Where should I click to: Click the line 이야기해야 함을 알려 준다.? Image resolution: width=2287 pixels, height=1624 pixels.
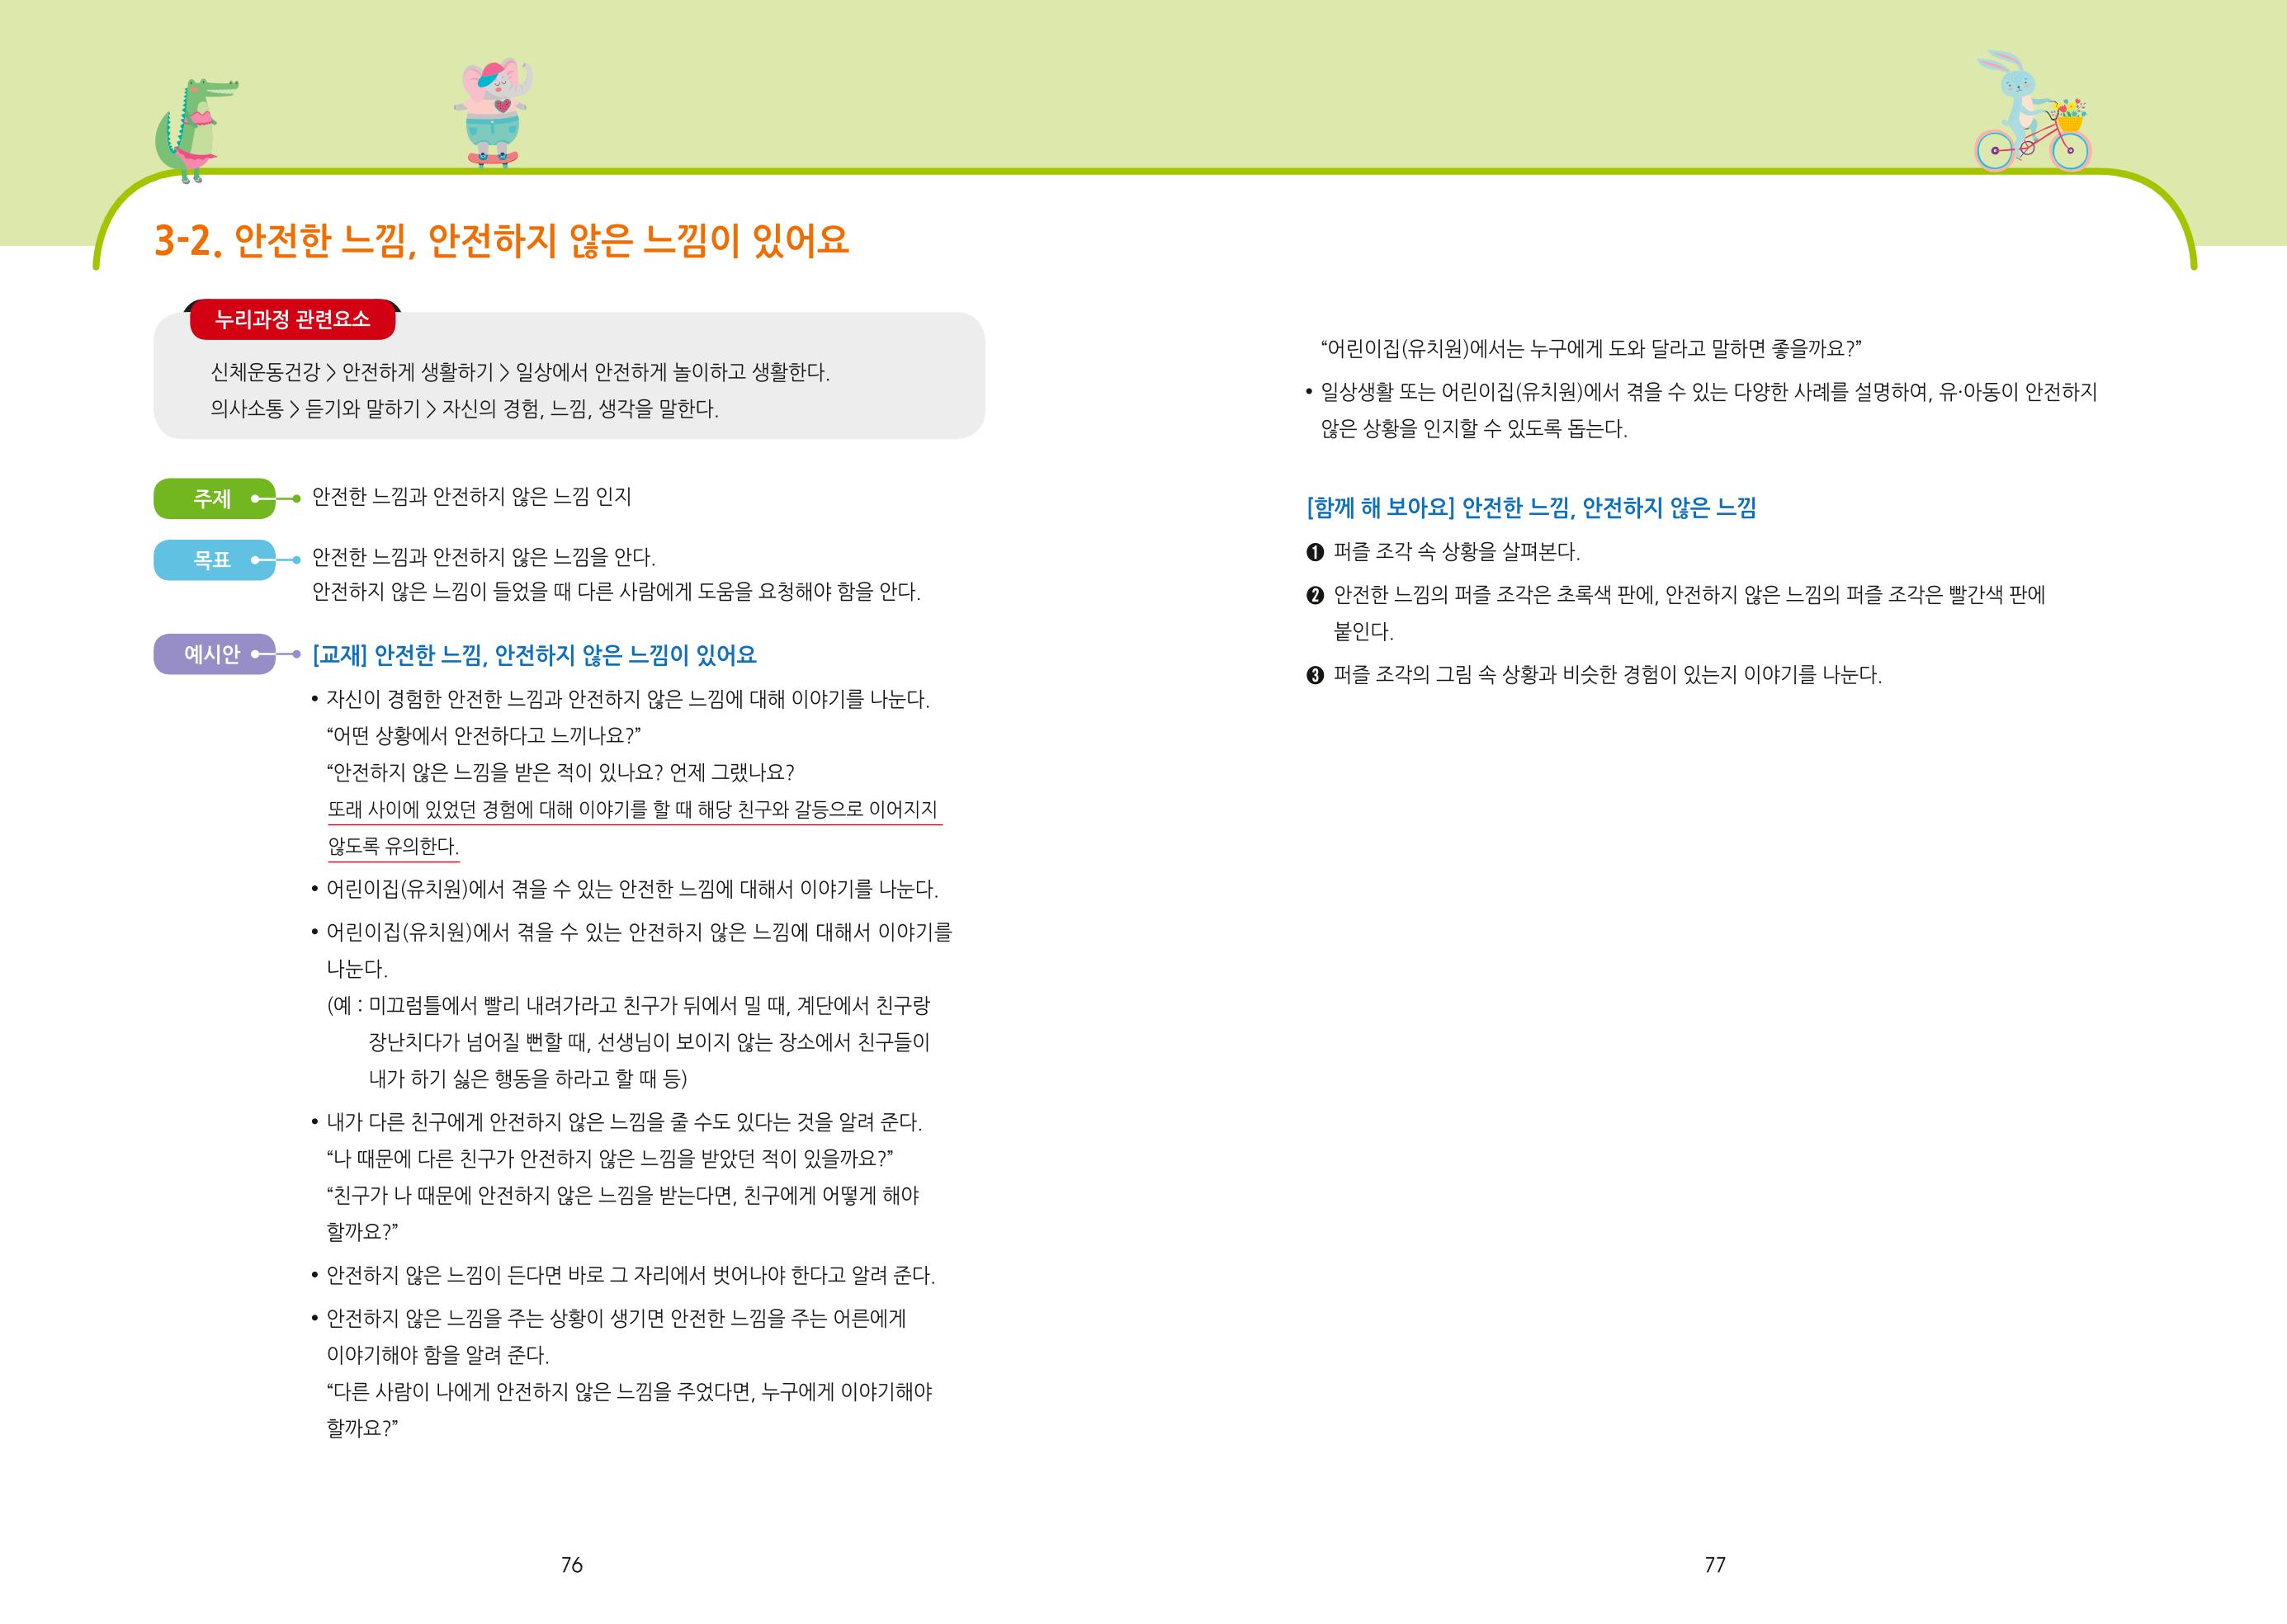tap(438, 1356)
